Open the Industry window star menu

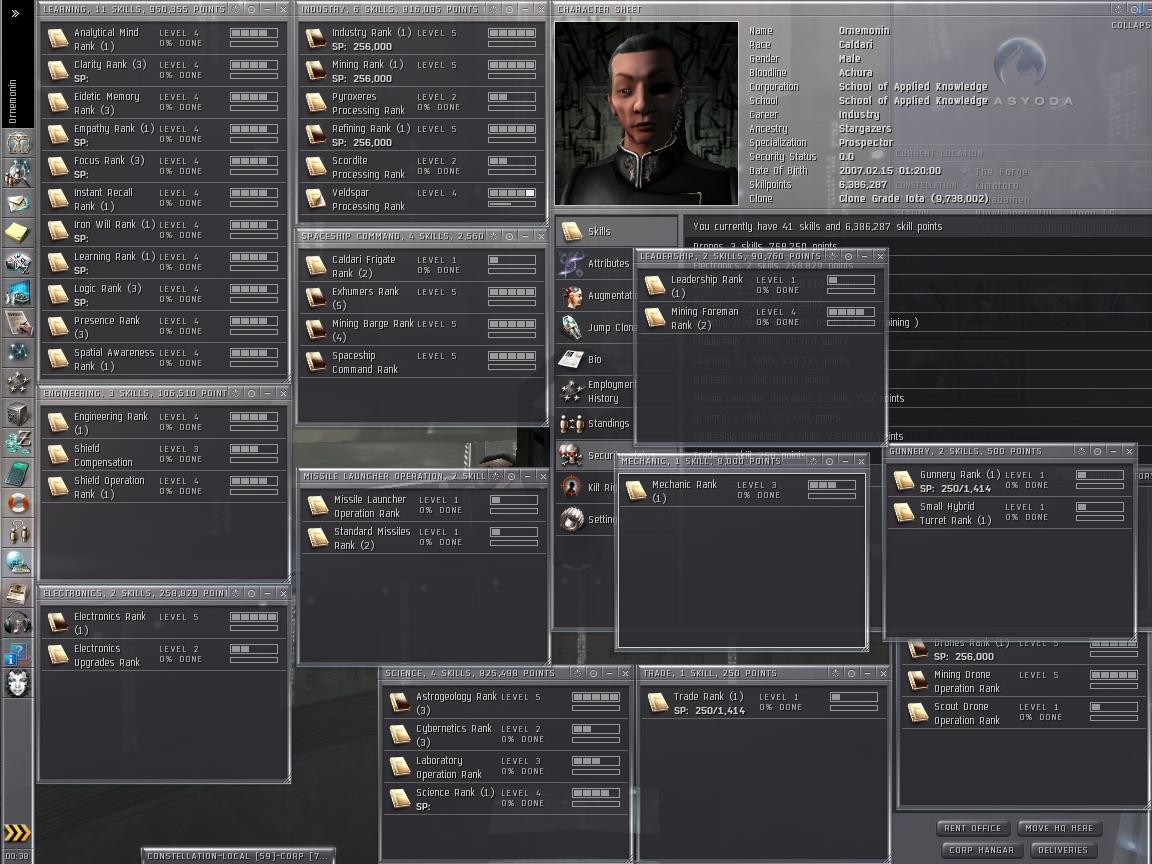click(494, 10)
